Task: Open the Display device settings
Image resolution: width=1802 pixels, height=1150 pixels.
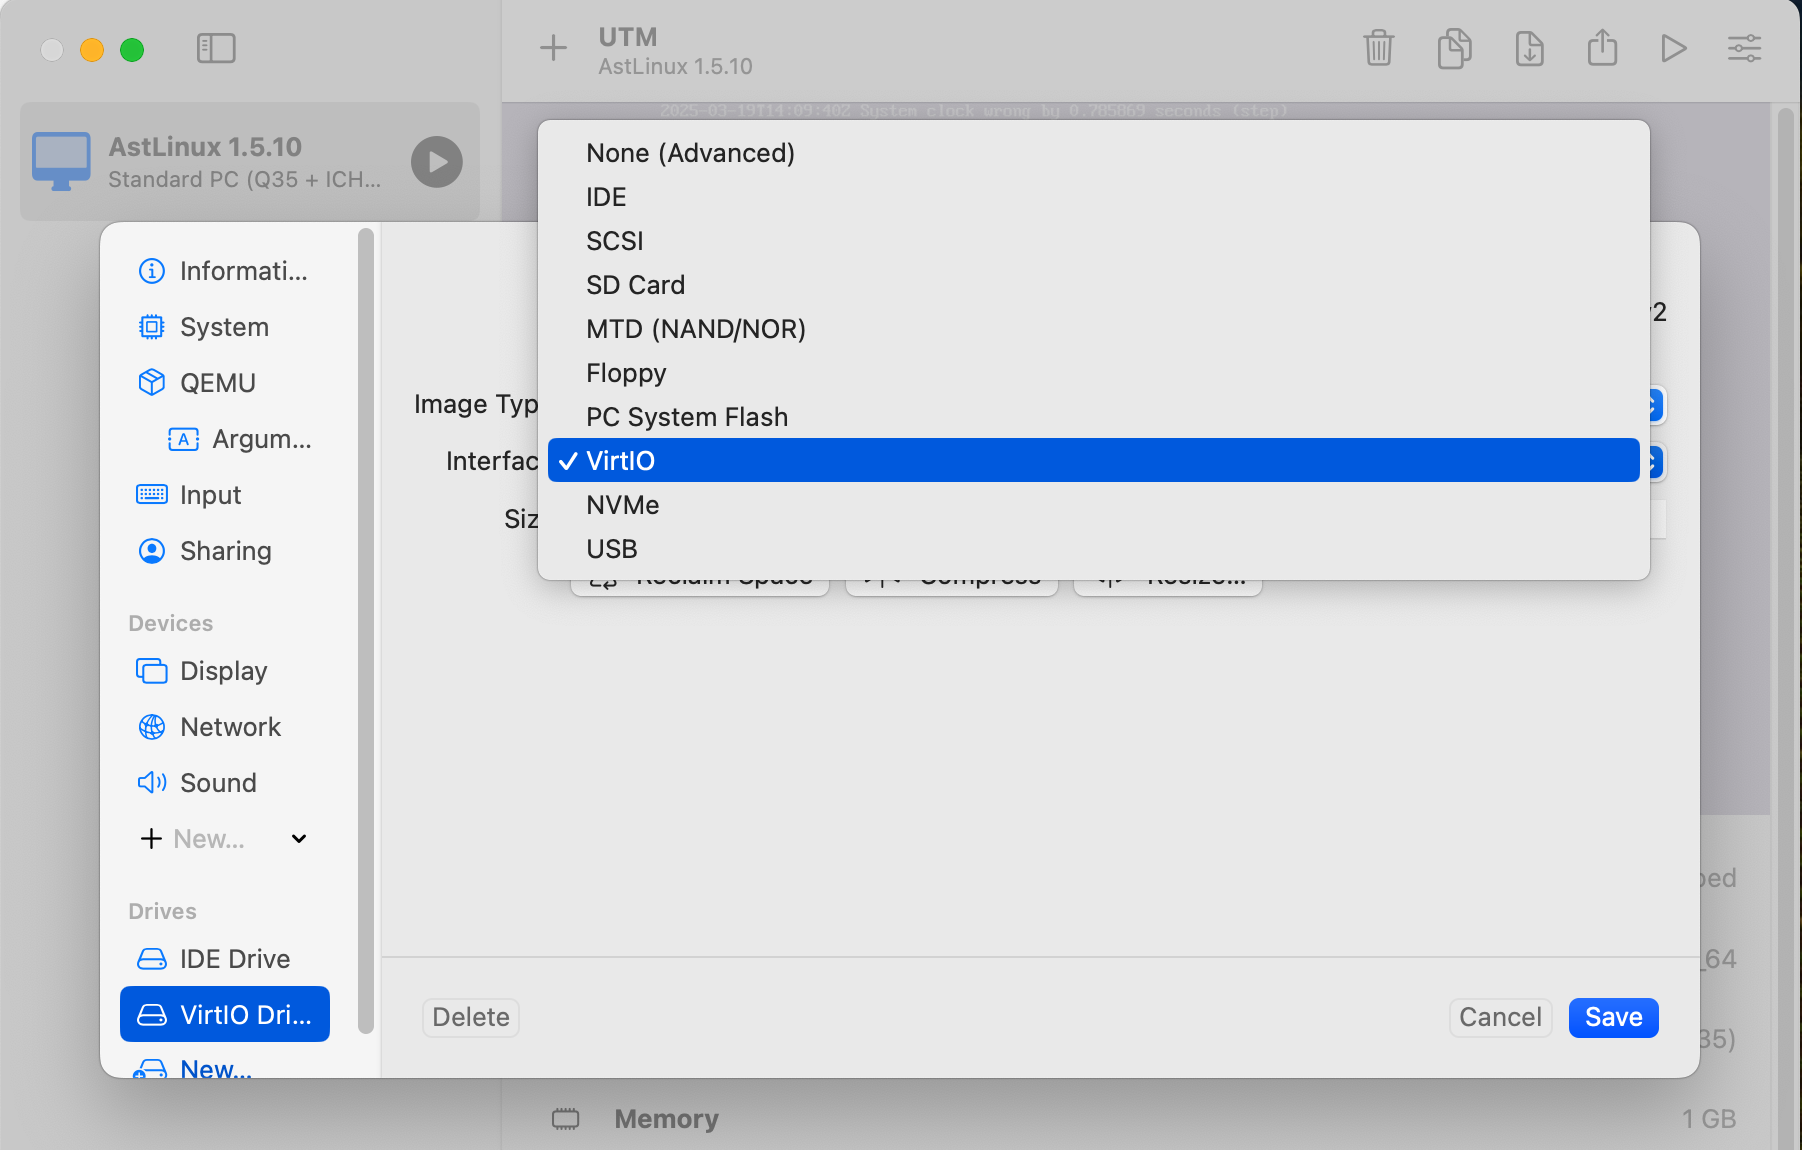Action: click(225, 671)
